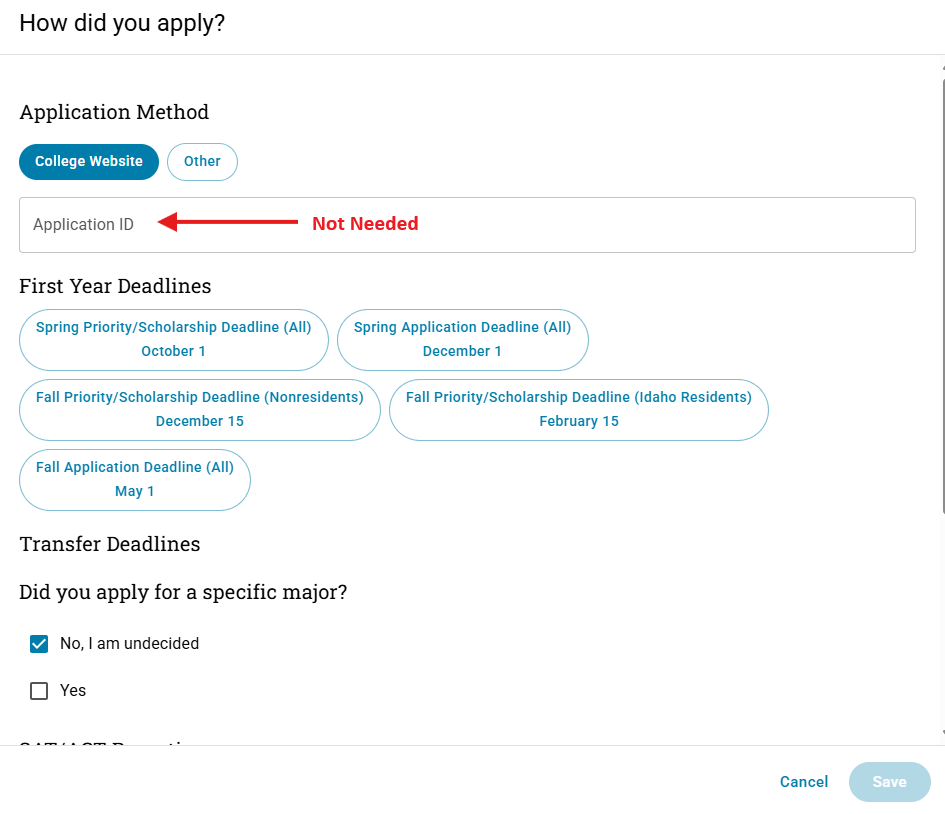Select Spring Priority/Scholarship Deadline October 1

click(x=174, y=340)
